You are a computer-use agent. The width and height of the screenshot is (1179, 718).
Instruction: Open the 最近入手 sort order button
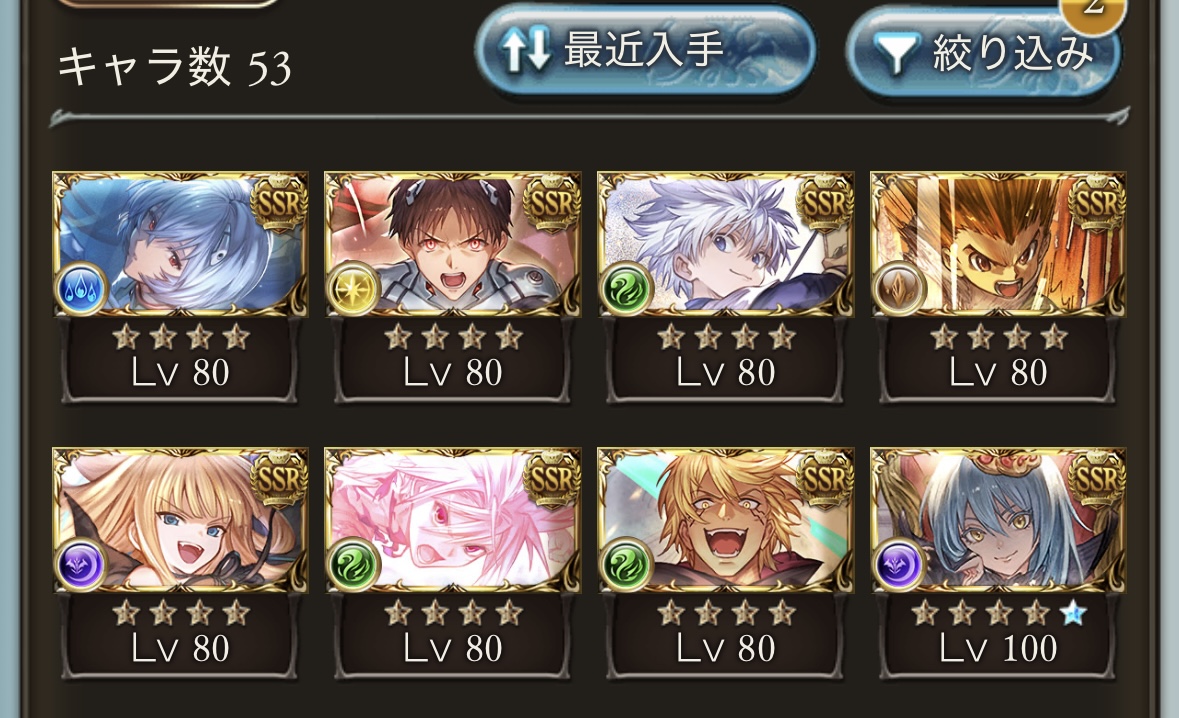pyautogui.click(x=645, y=51)
